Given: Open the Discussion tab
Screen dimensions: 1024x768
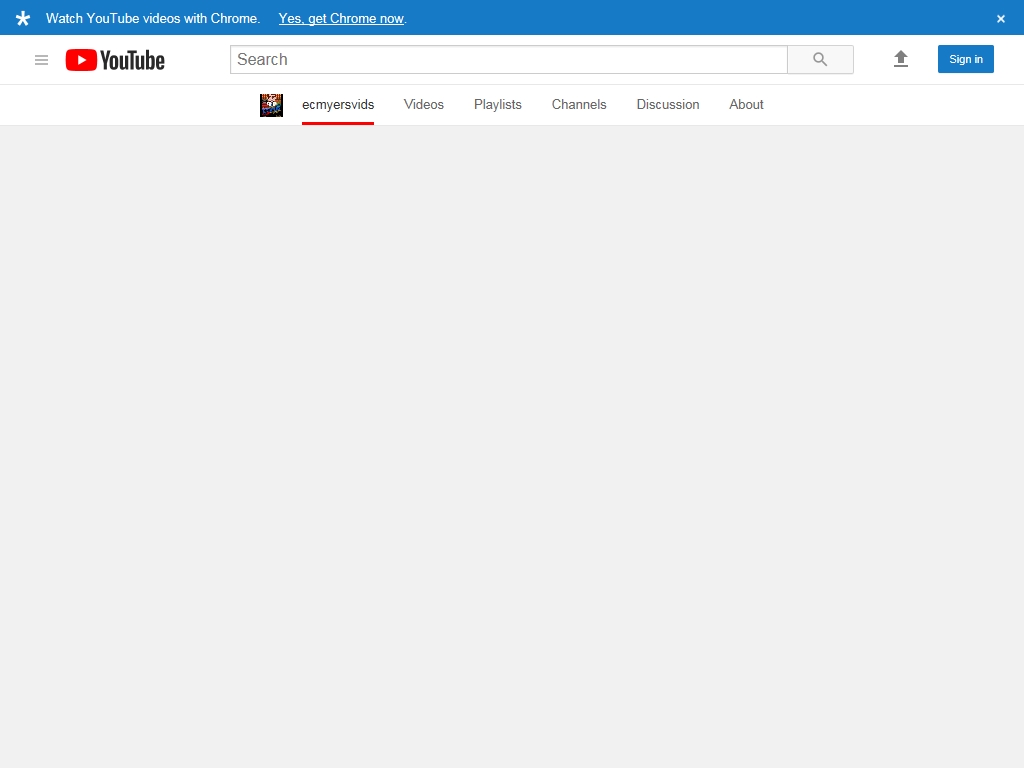Looking at the screenshot, I should pyautogui.click(x=667, y=104).
